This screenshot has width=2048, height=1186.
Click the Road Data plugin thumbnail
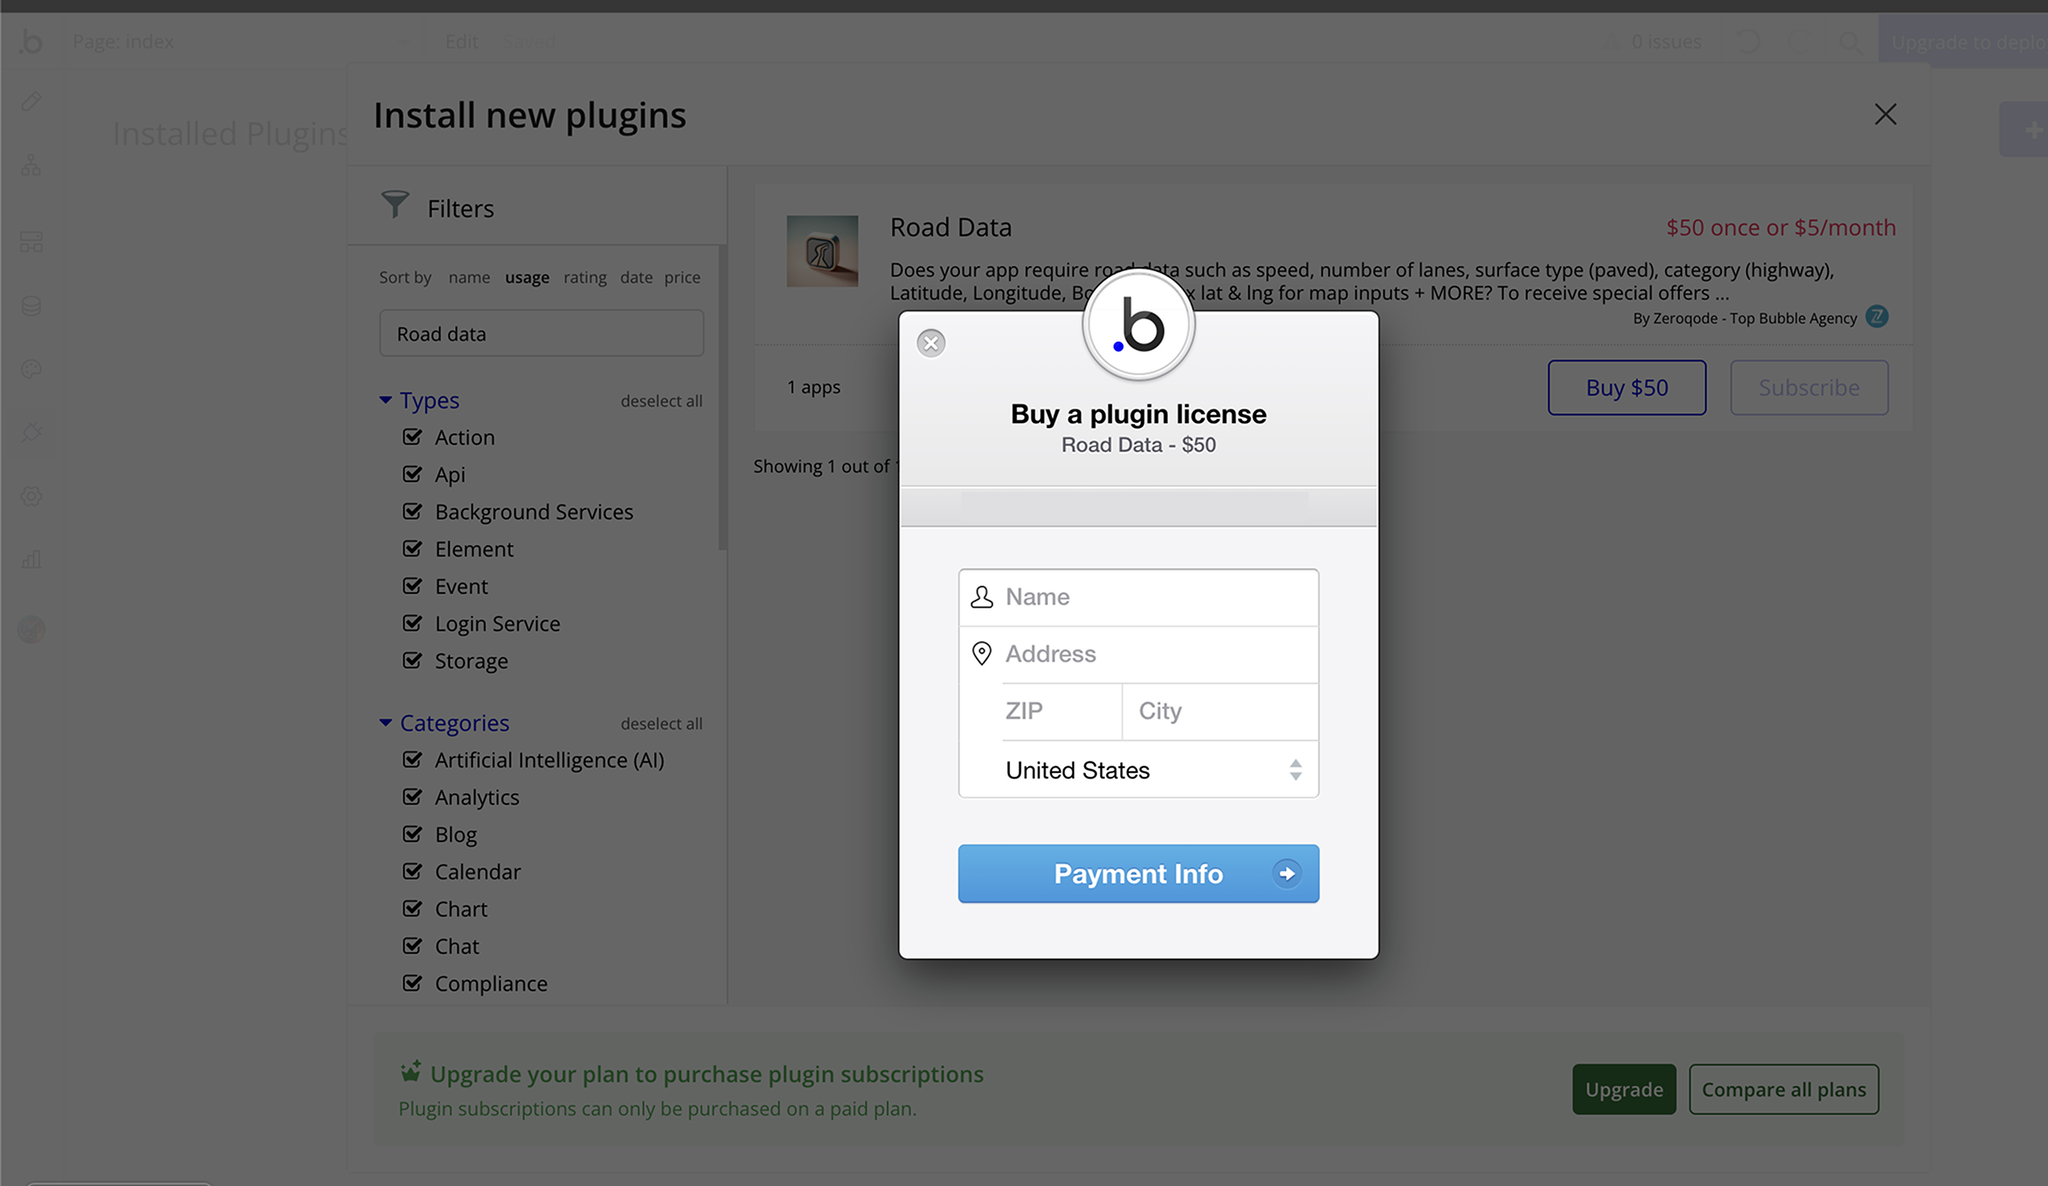click(x=822, y=251)
